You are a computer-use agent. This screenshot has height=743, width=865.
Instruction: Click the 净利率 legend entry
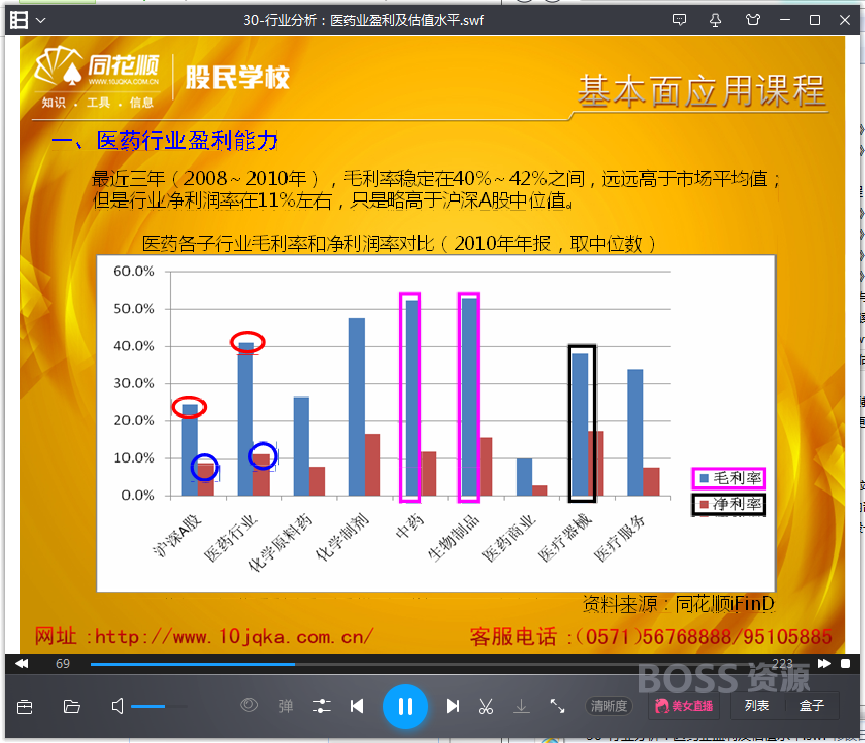pos(729,504)
